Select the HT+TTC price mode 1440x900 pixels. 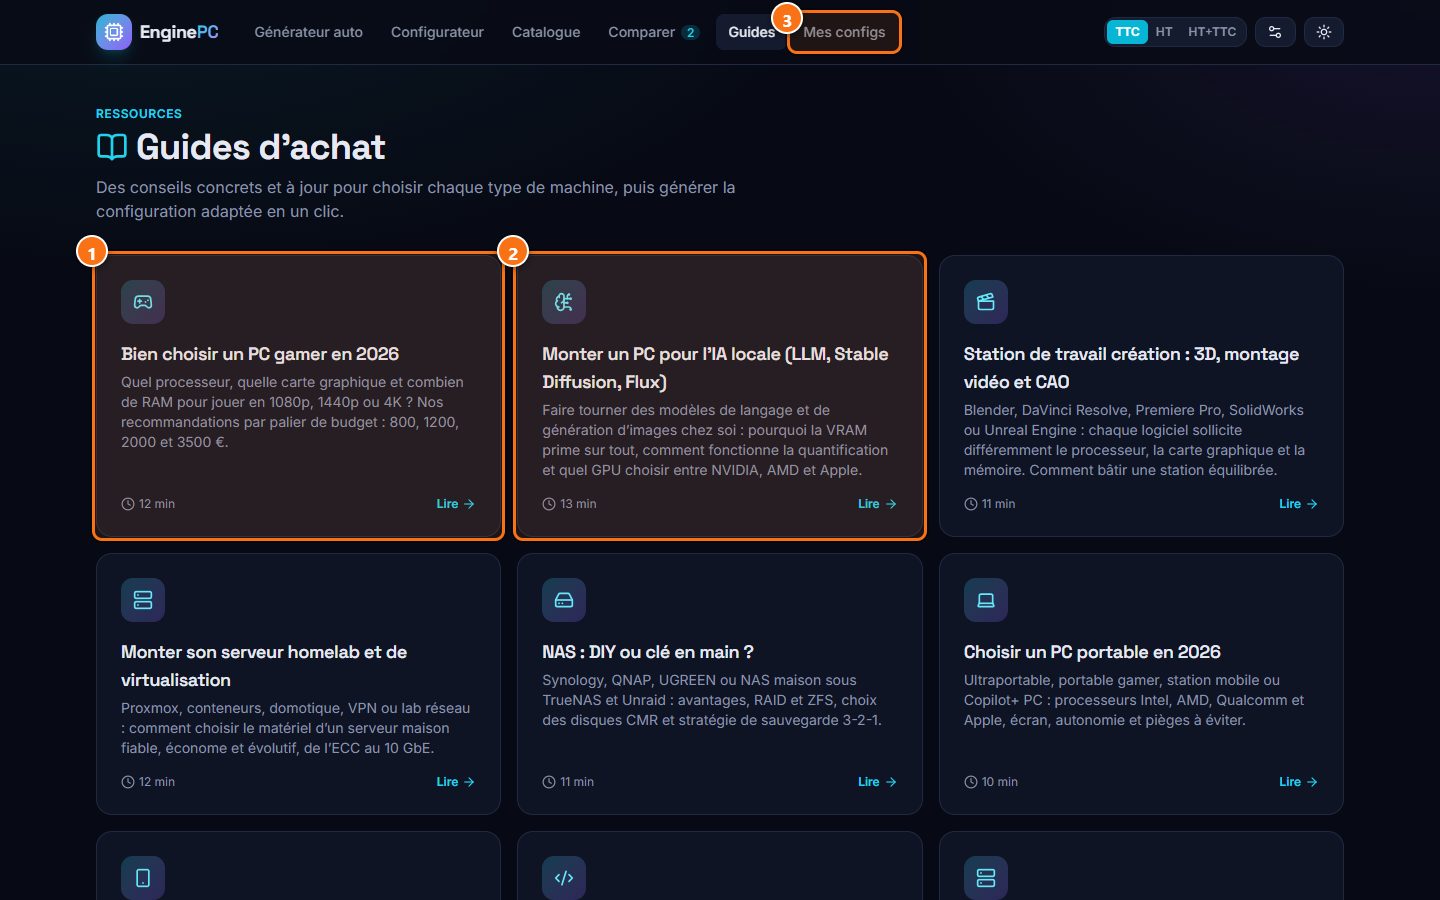pos(1212,32)
